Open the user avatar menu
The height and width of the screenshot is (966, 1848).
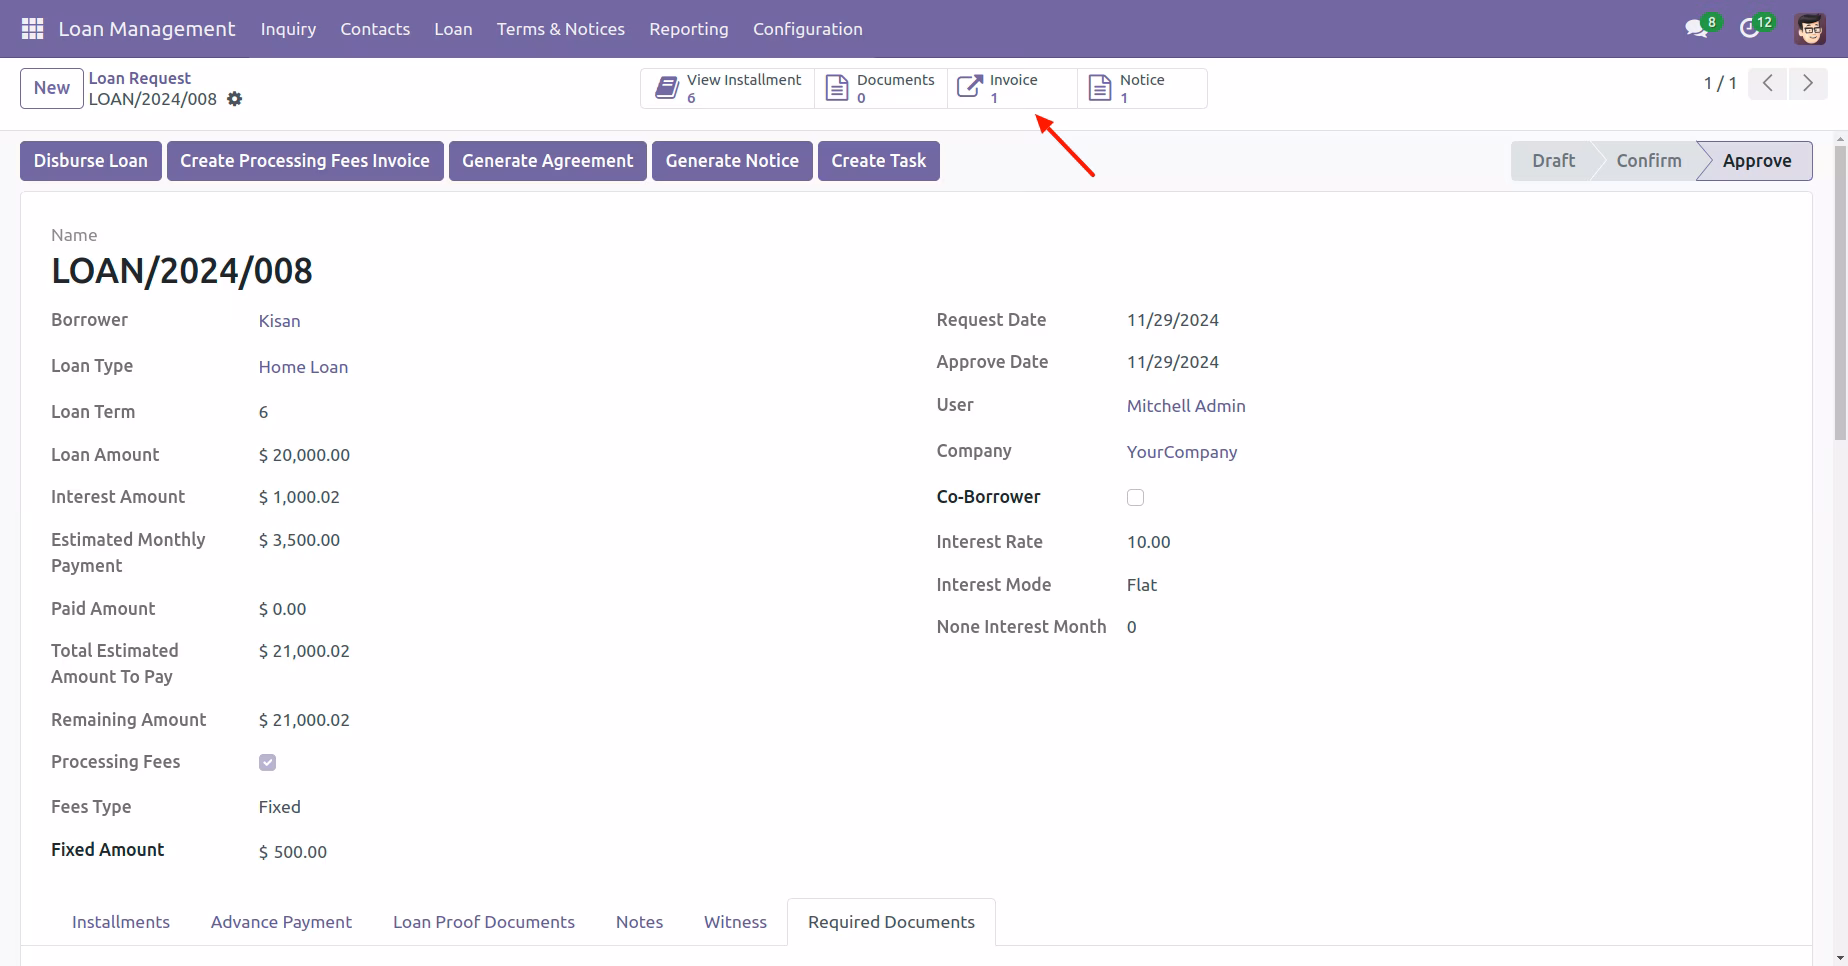pyautogui.click(x=1810, y=29)
